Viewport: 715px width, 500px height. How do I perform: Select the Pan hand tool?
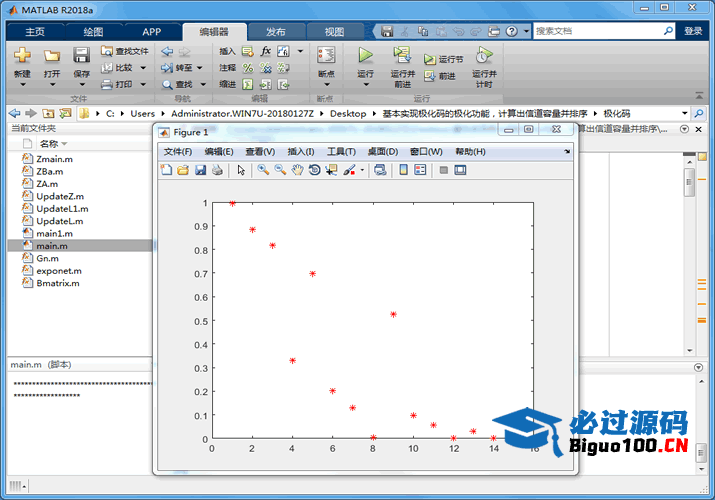coord(297,170)
